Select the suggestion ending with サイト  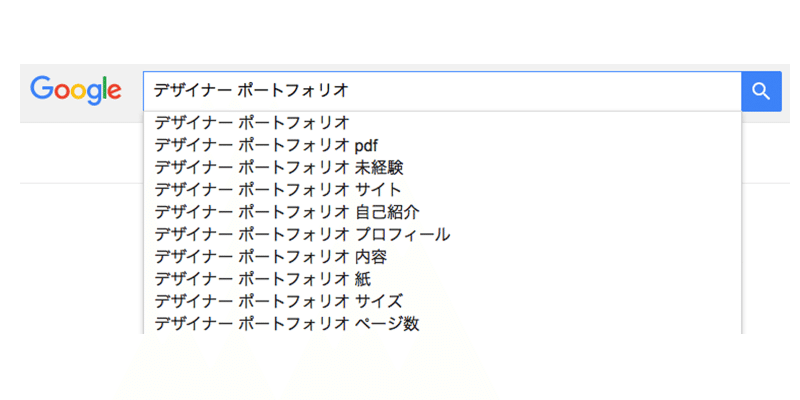[442, 190]
